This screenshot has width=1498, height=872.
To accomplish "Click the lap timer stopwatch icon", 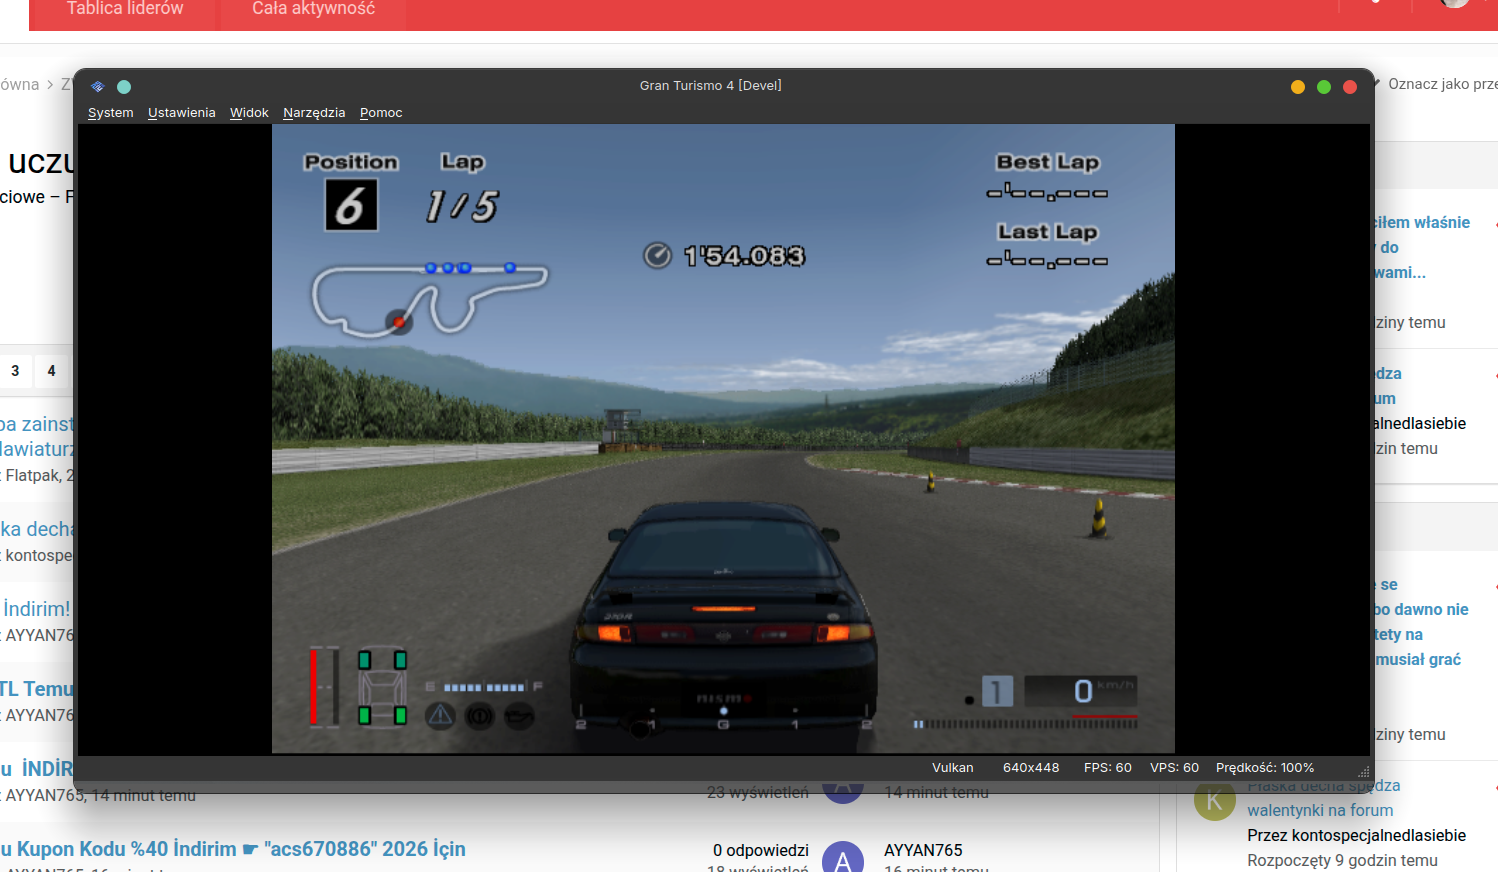I will 657,256.
